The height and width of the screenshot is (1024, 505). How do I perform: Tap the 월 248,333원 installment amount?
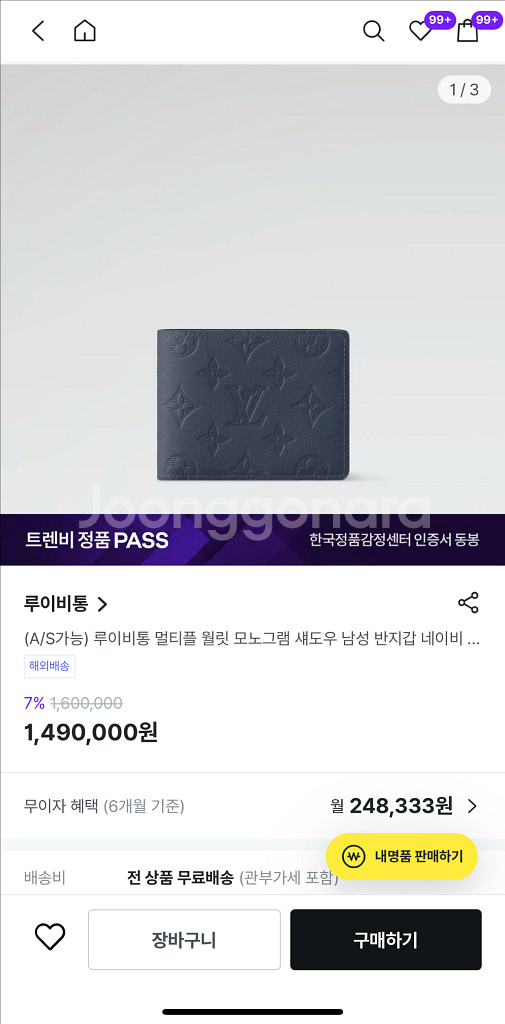tap(391, 807)
